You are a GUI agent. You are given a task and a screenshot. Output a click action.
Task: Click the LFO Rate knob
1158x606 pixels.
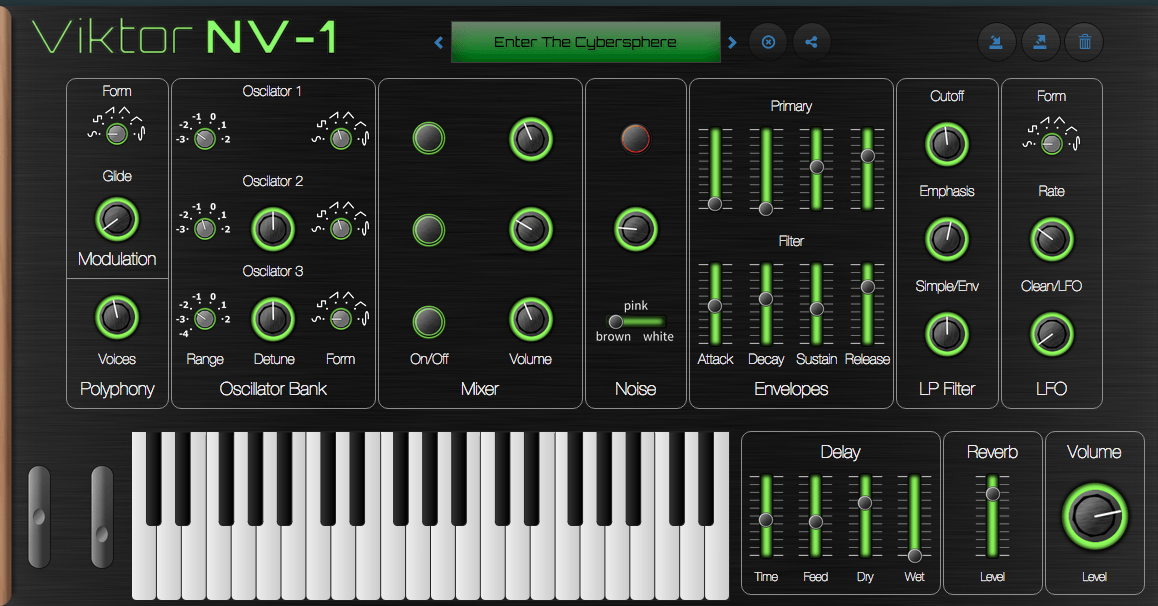1052,239
